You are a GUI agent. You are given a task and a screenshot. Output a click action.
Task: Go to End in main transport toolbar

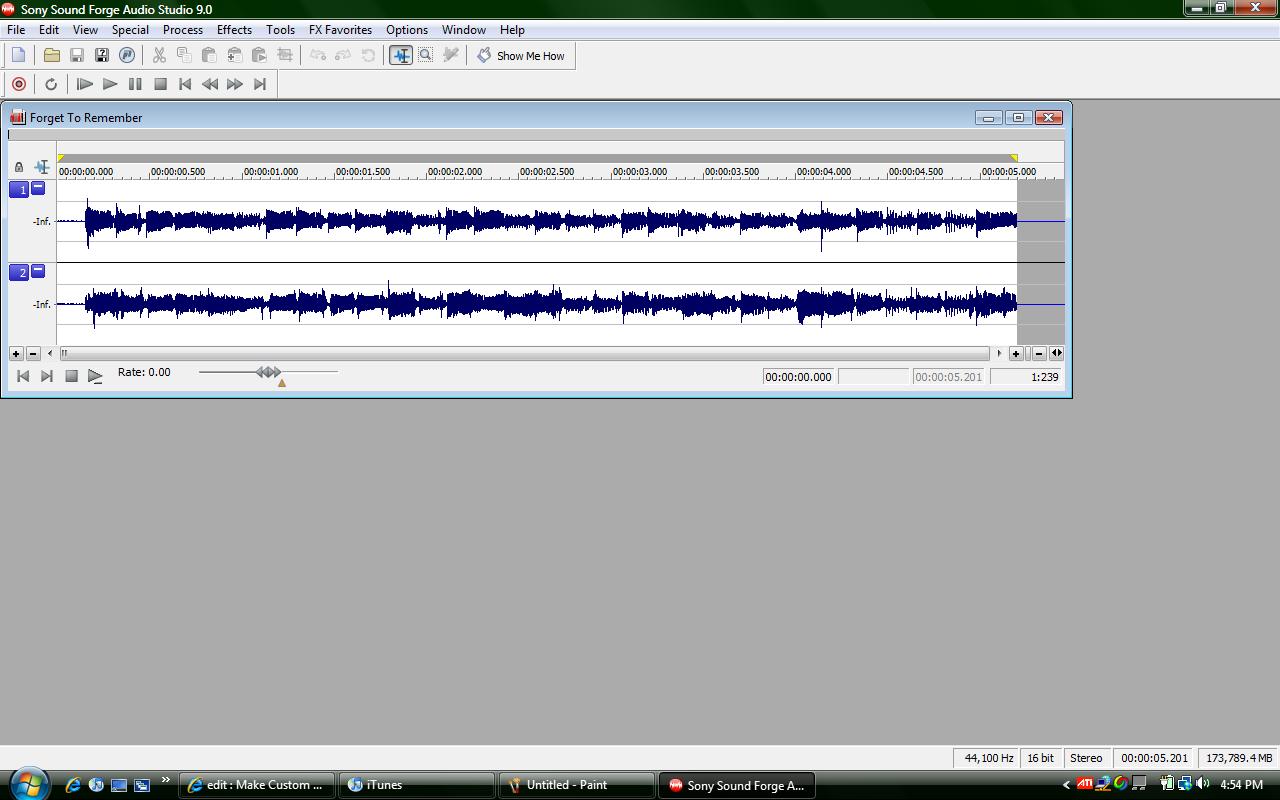260,84
